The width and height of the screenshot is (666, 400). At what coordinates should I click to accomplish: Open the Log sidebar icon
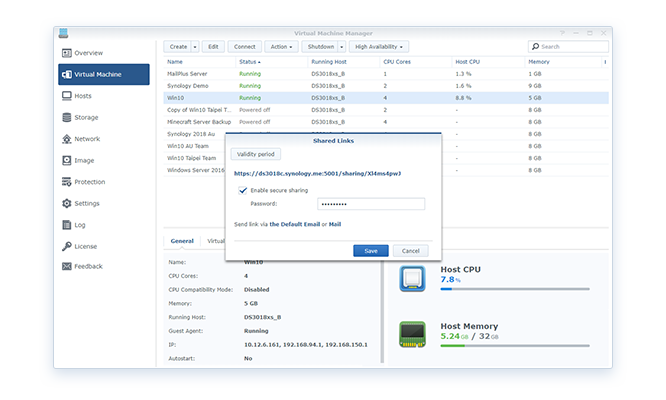click(x=67, y=225)
